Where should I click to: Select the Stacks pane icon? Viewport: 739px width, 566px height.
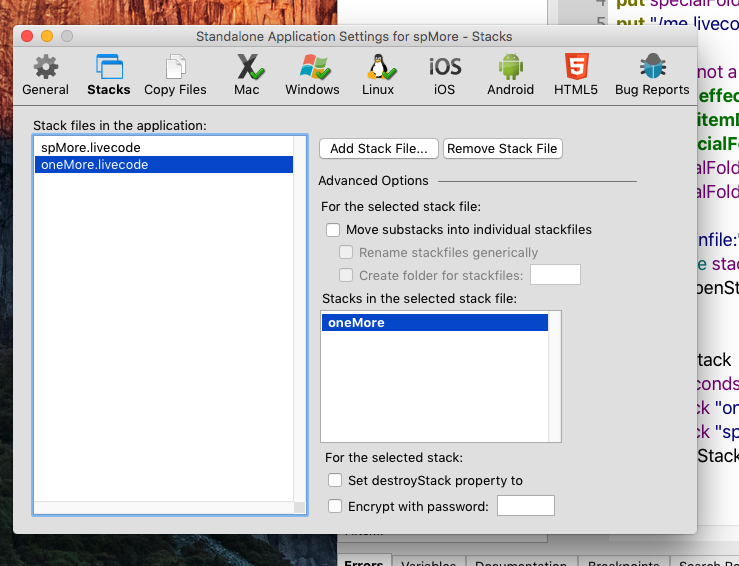pyautogui.click(x=109, y=75)
